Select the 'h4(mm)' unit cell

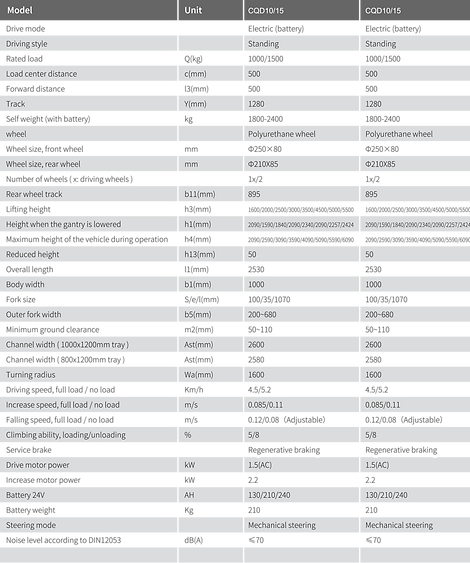click(197, 239)
